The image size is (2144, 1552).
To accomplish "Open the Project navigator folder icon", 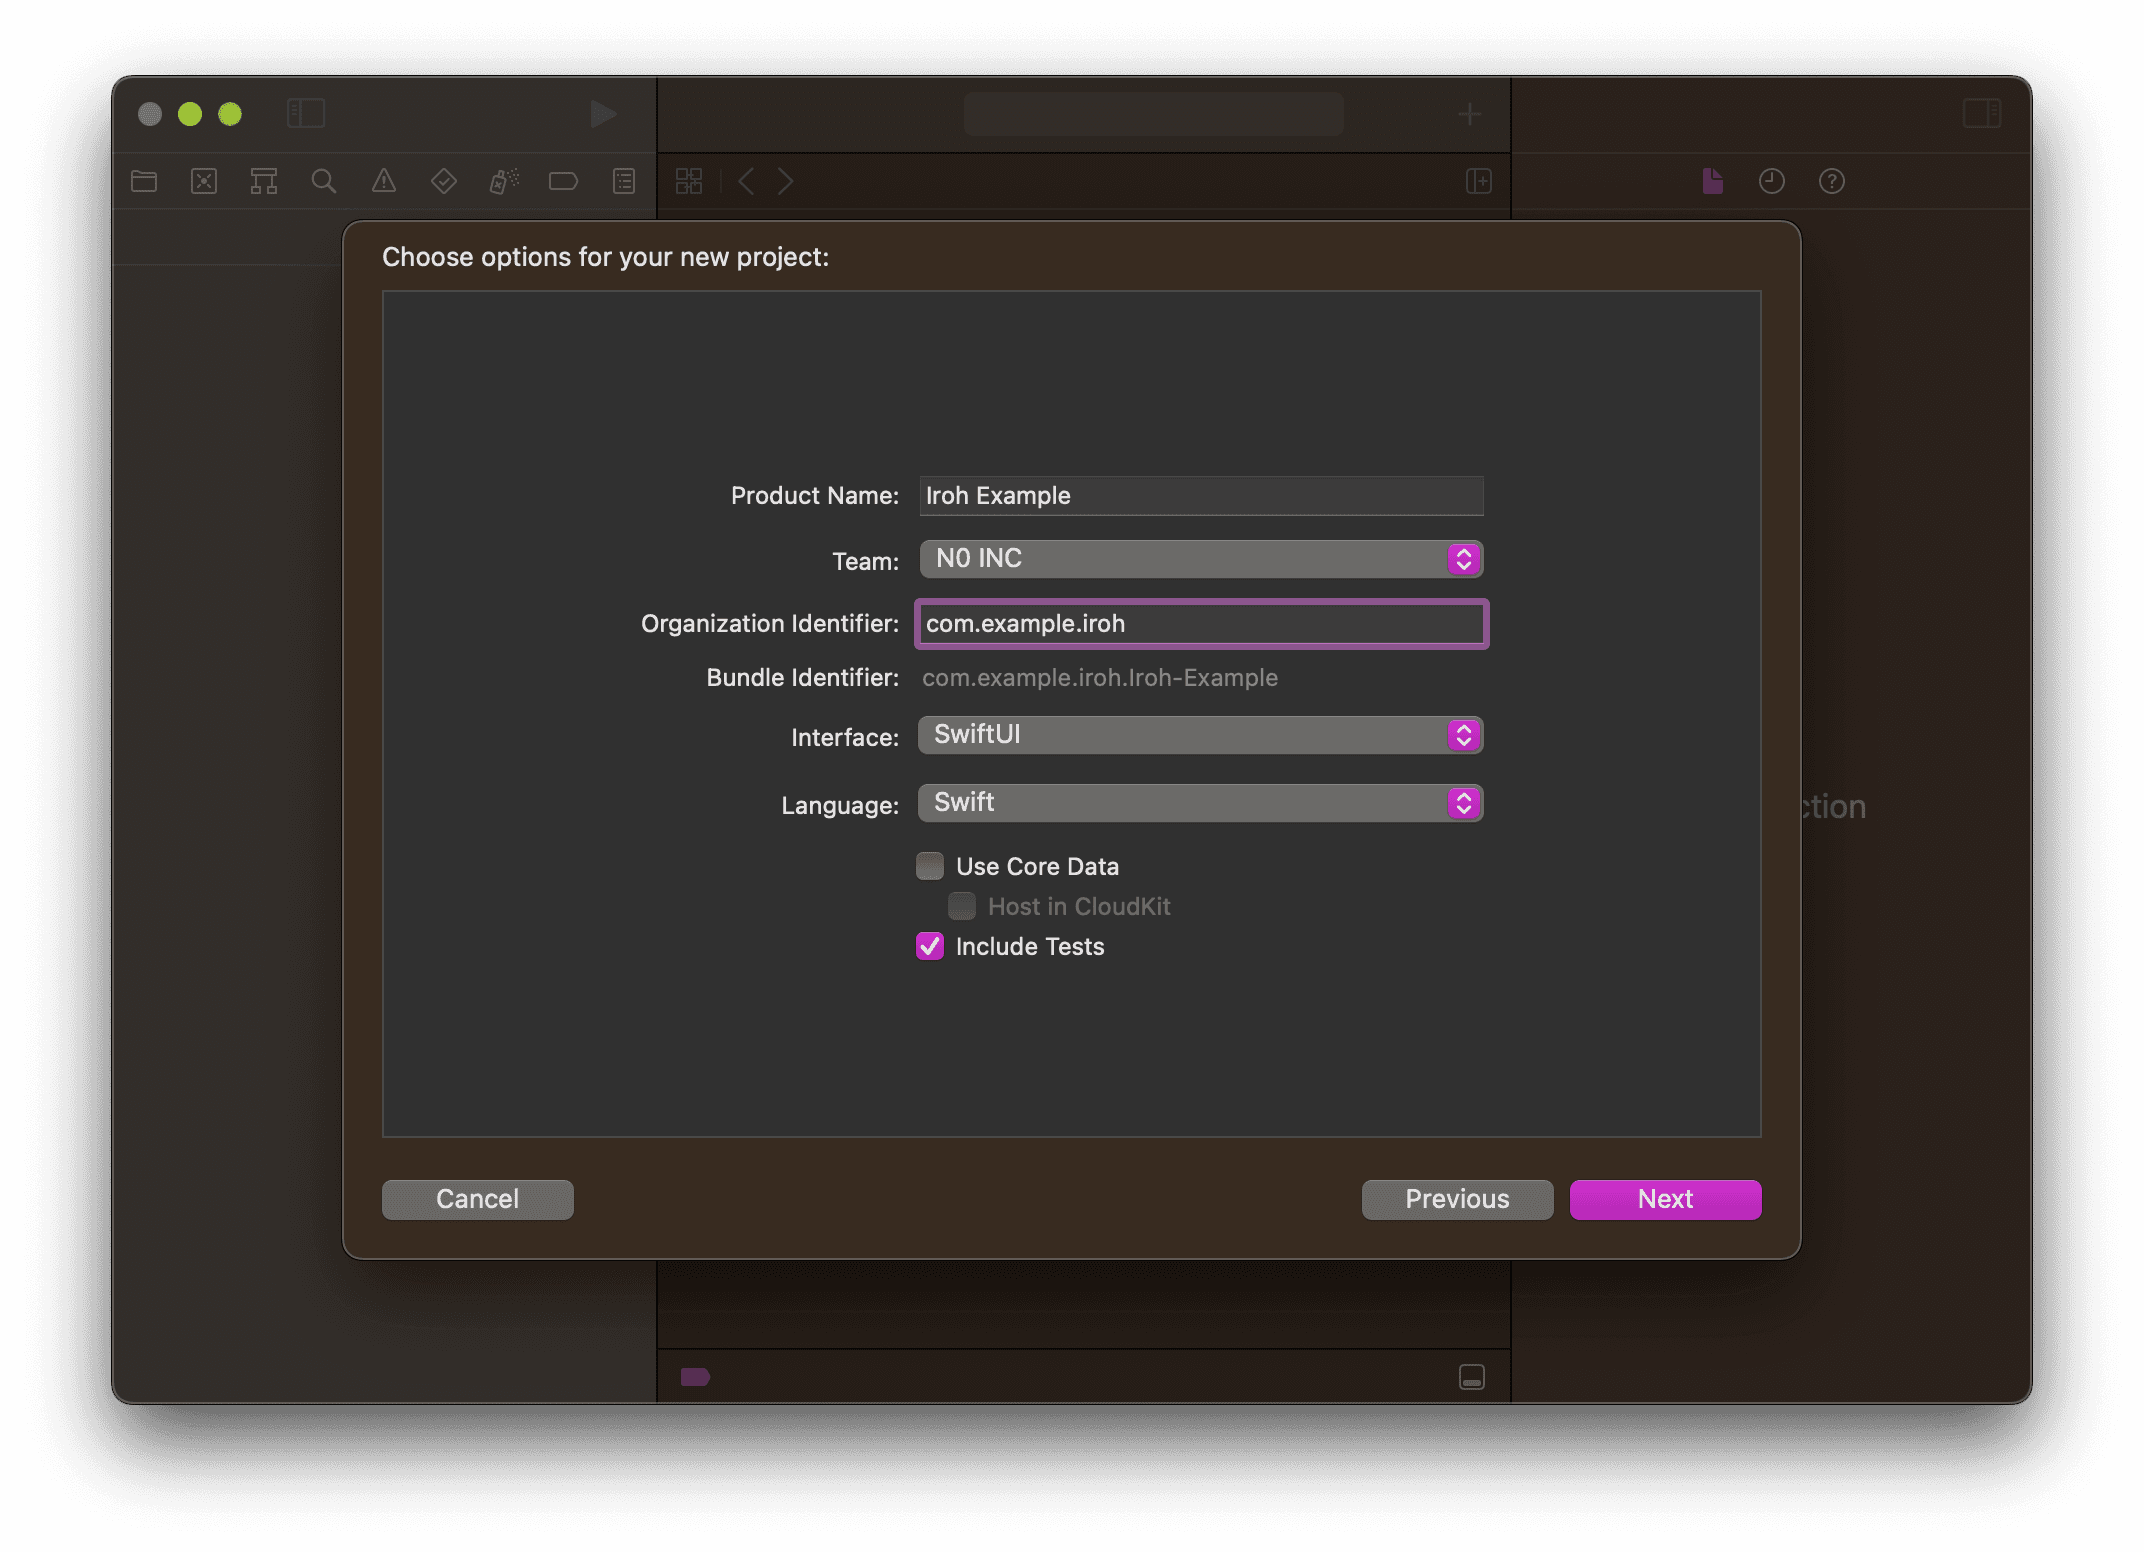I will [x=144, y=181].
